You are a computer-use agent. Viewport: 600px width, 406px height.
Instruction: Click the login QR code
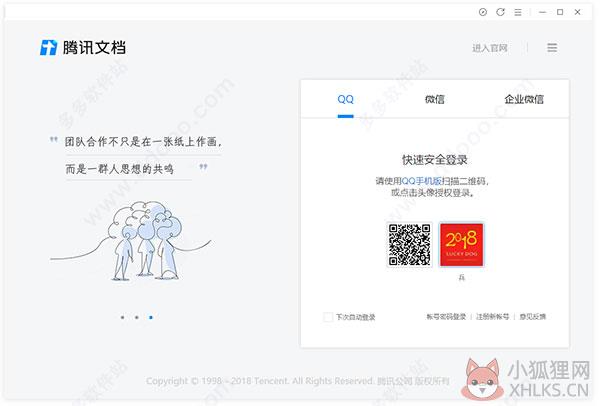pos(409,245)
